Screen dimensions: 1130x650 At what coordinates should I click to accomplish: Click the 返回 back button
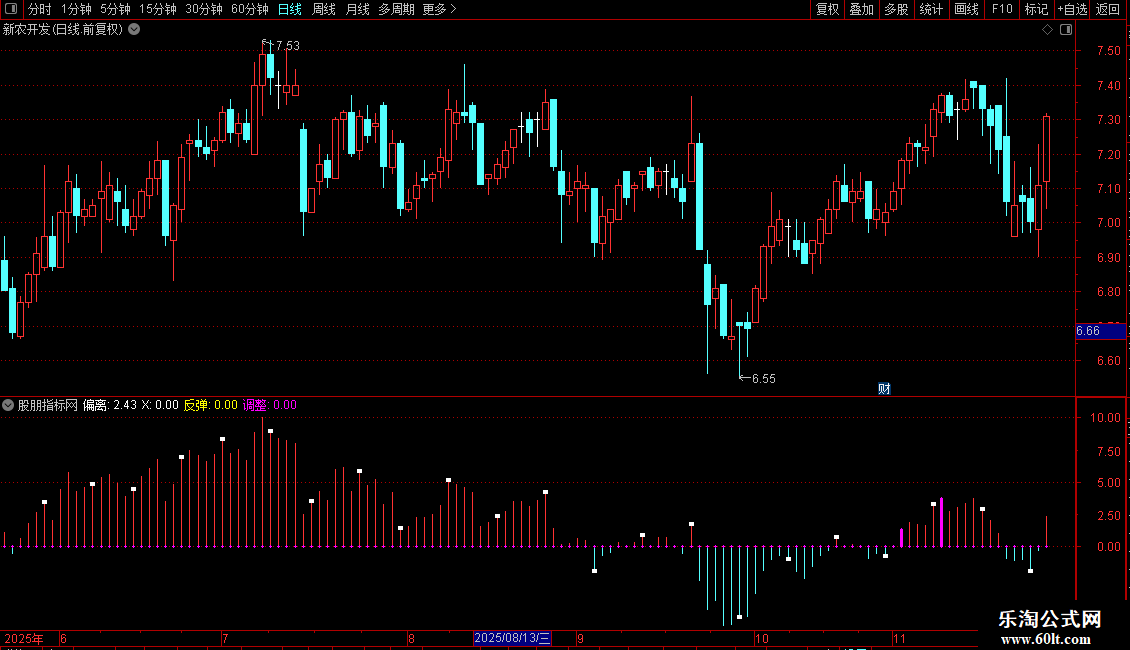[x=1108, y=9]
